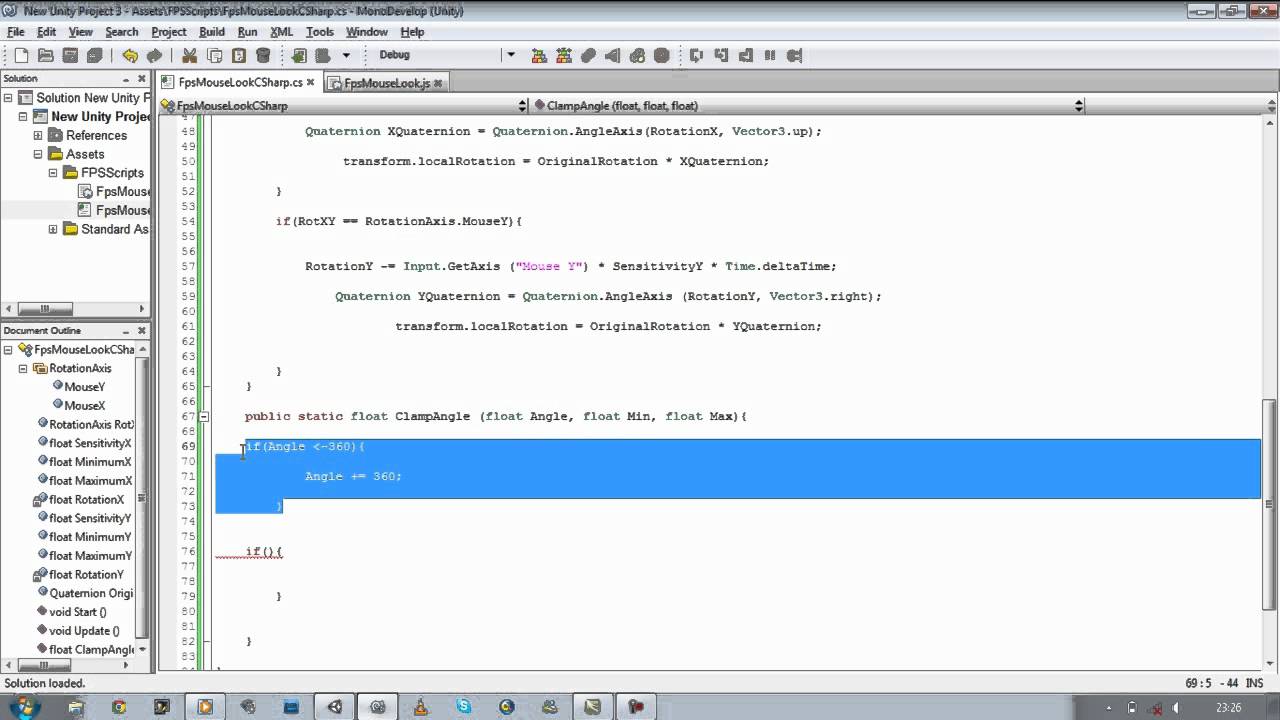The height and width of the screenshot is (720, 1280).
Task: Open the Tools menu
Action: coord(320,32)
